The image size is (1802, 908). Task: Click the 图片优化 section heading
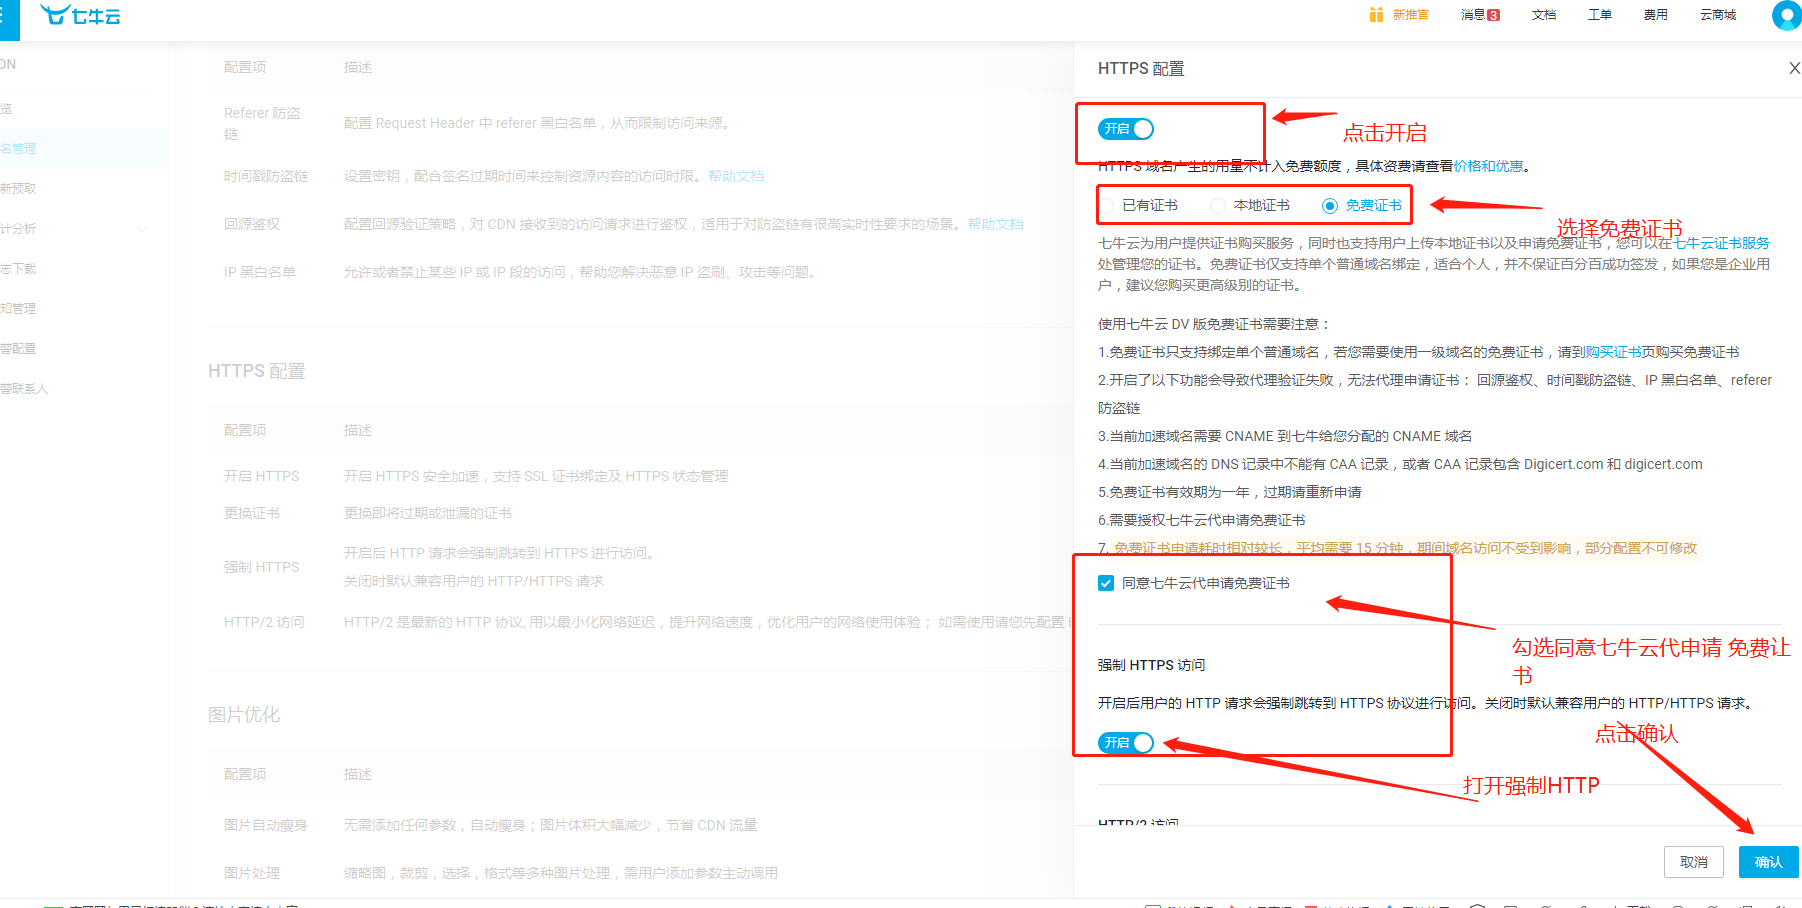pos(244,715)
